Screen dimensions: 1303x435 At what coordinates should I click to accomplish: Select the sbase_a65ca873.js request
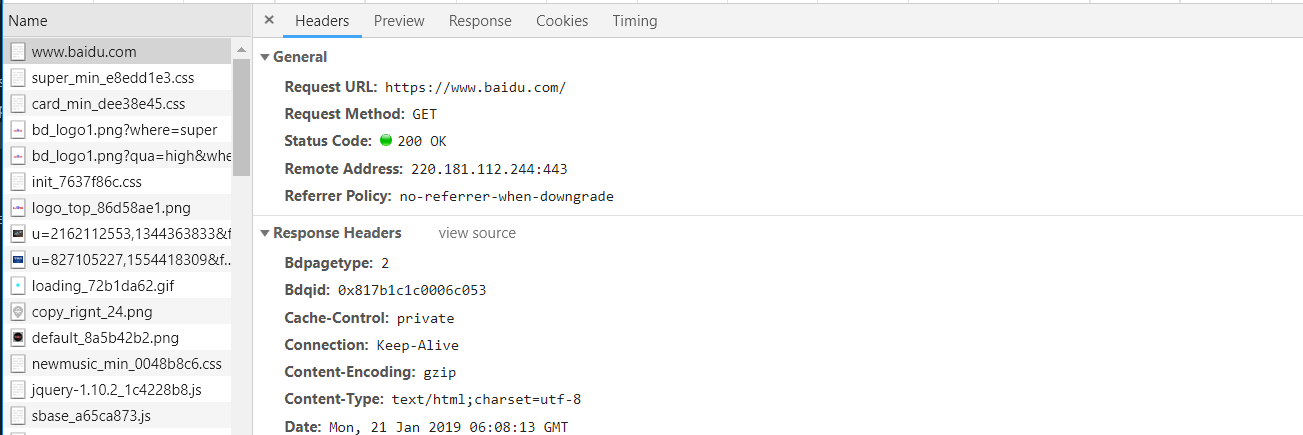pos(91,416)
